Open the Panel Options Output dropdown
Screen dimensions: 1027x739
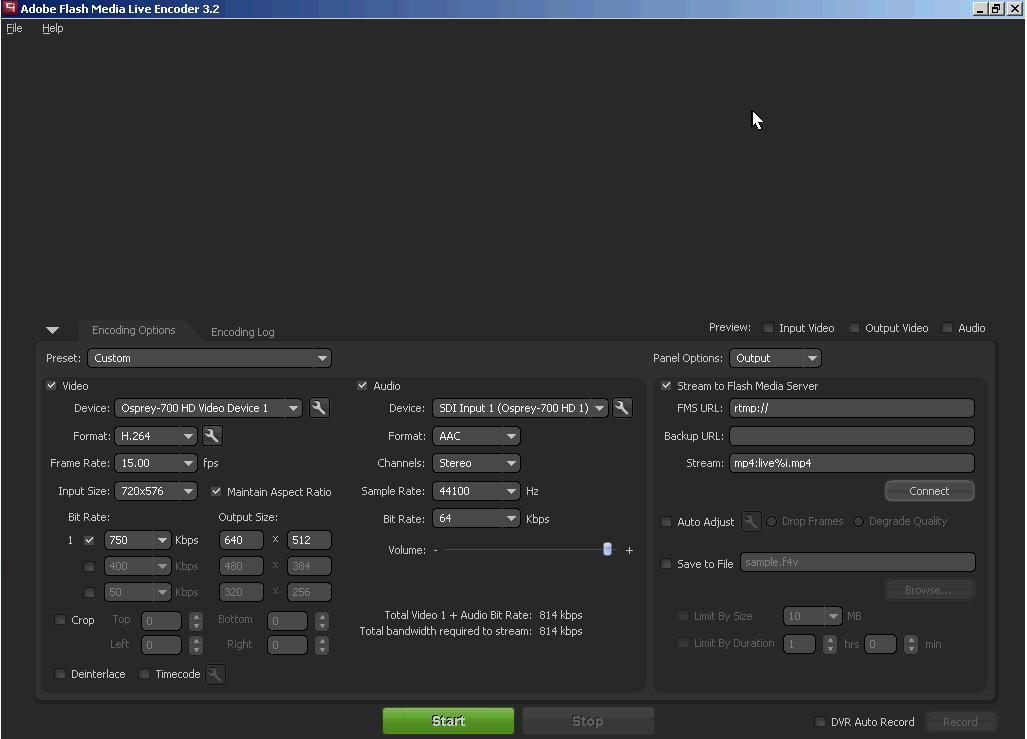tap(775, 358)
